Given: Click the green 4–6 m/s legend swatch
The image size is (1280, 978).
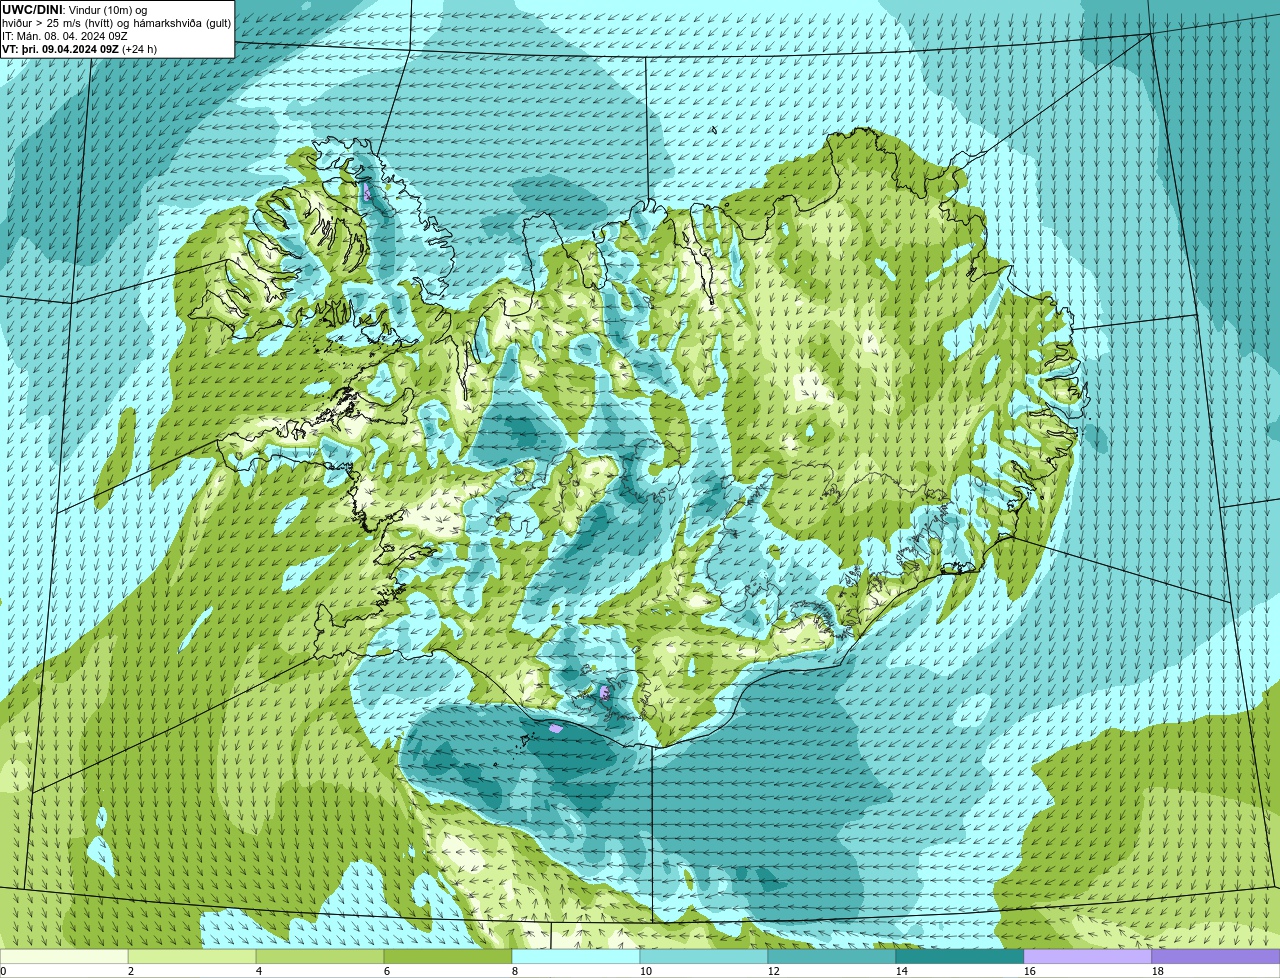Looking at the screenshot, I should click(x=320, y=956).
